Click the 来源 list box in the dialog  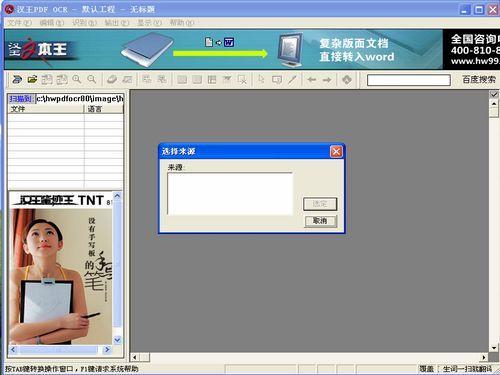pyautogui.click(x=230, y=194)
